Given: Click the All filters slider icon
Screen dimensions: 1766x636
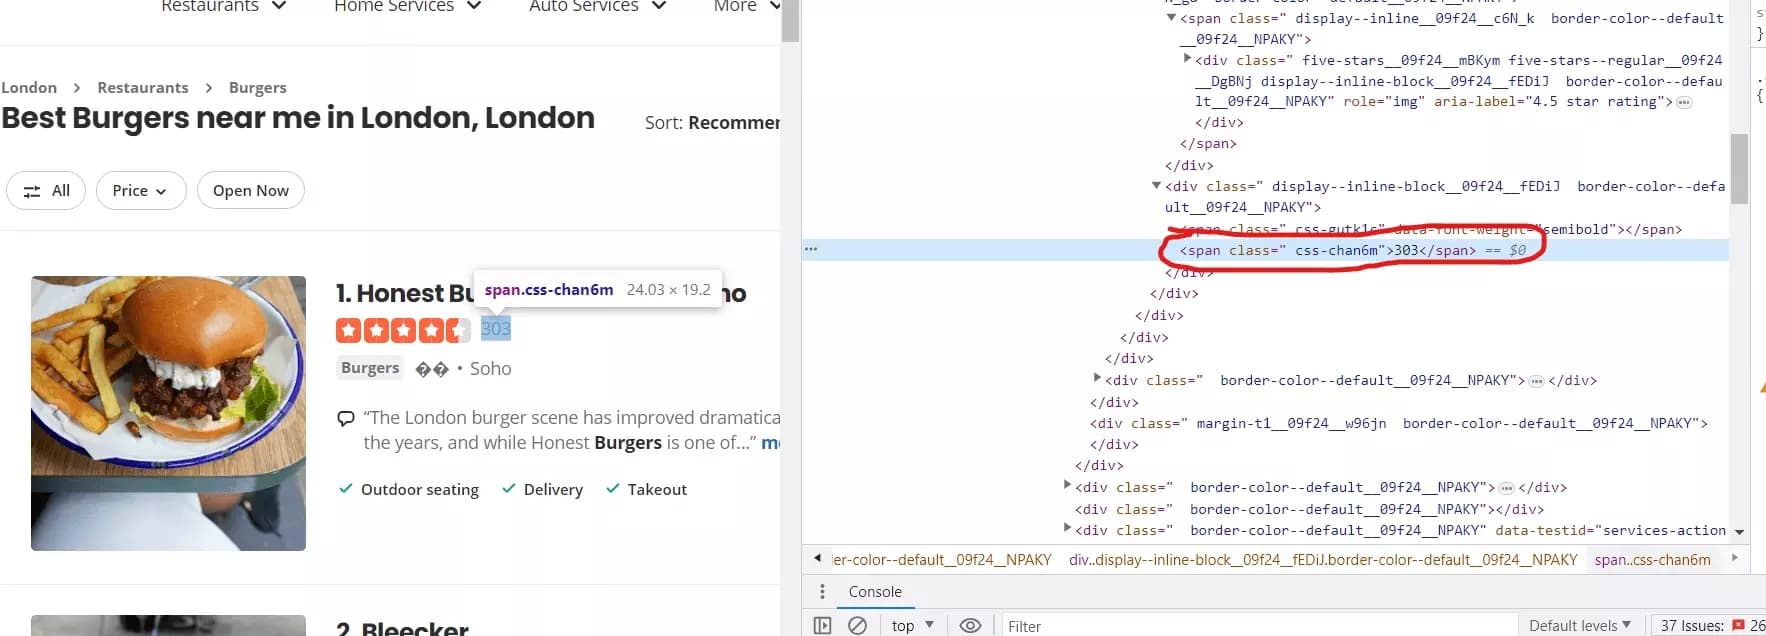Looking at the screenshot, I should (x=32, y=191).
